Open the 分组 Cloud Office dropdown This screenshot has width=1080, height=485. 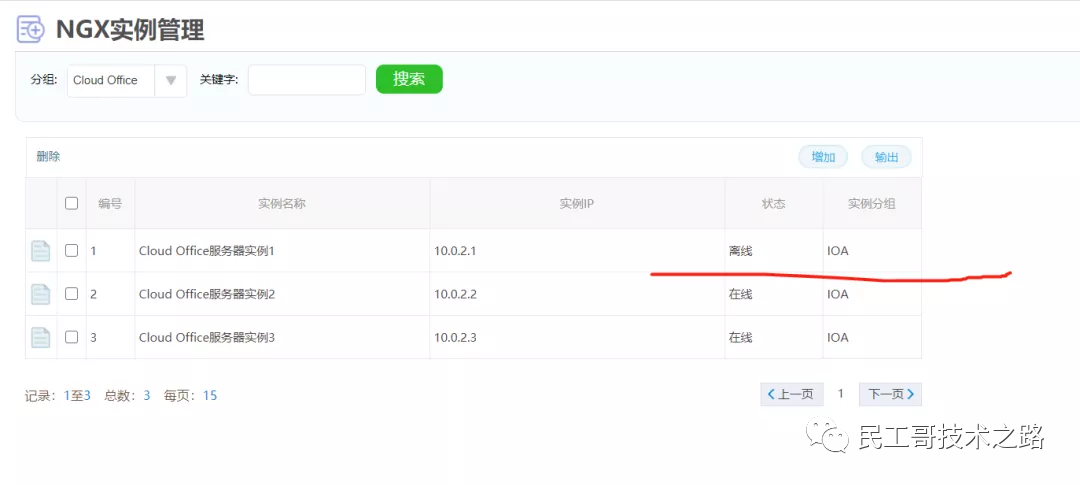click(127, 81)
